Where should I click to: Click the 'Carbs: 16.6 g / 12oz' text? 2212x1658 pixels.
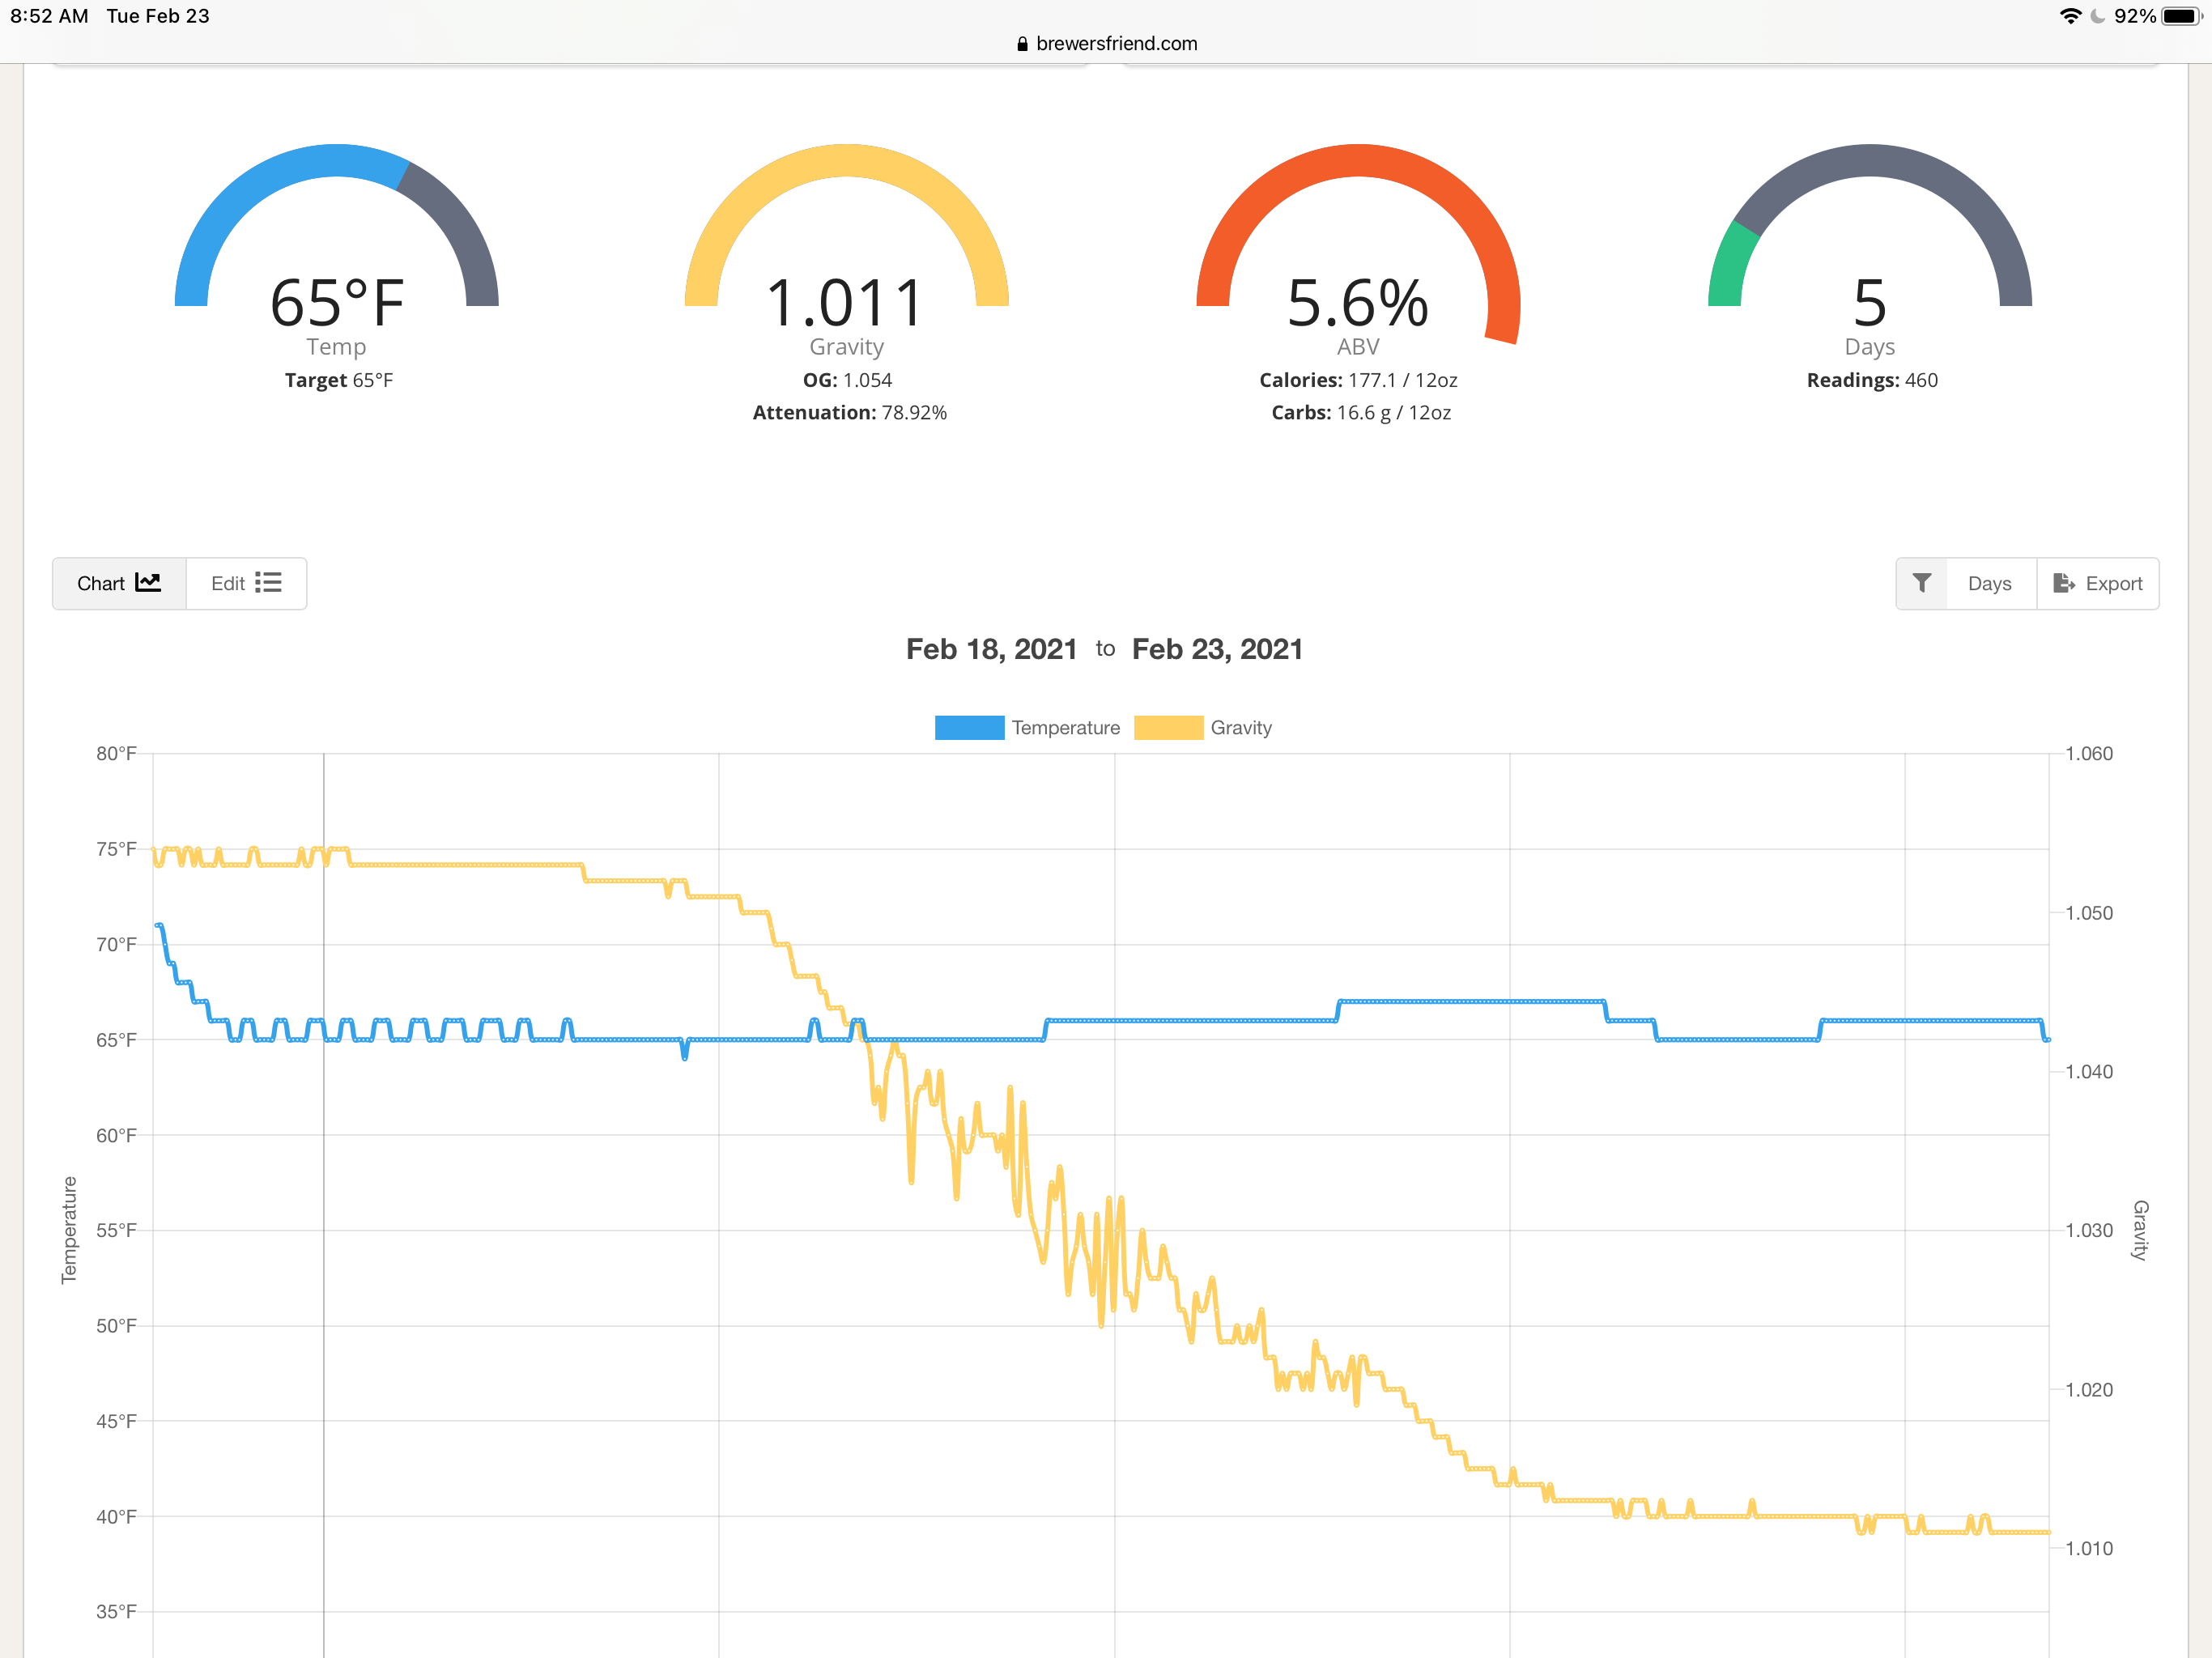click(1360, 412)
